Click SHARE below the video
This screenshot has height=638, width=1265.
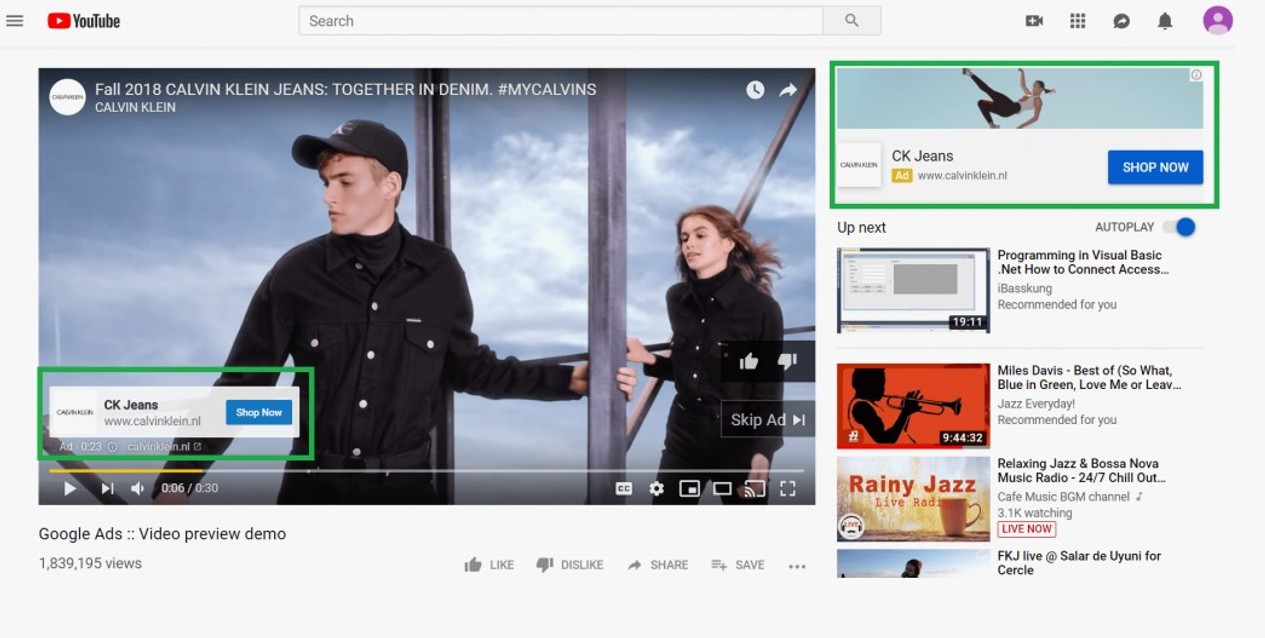[x=658, y=565]
